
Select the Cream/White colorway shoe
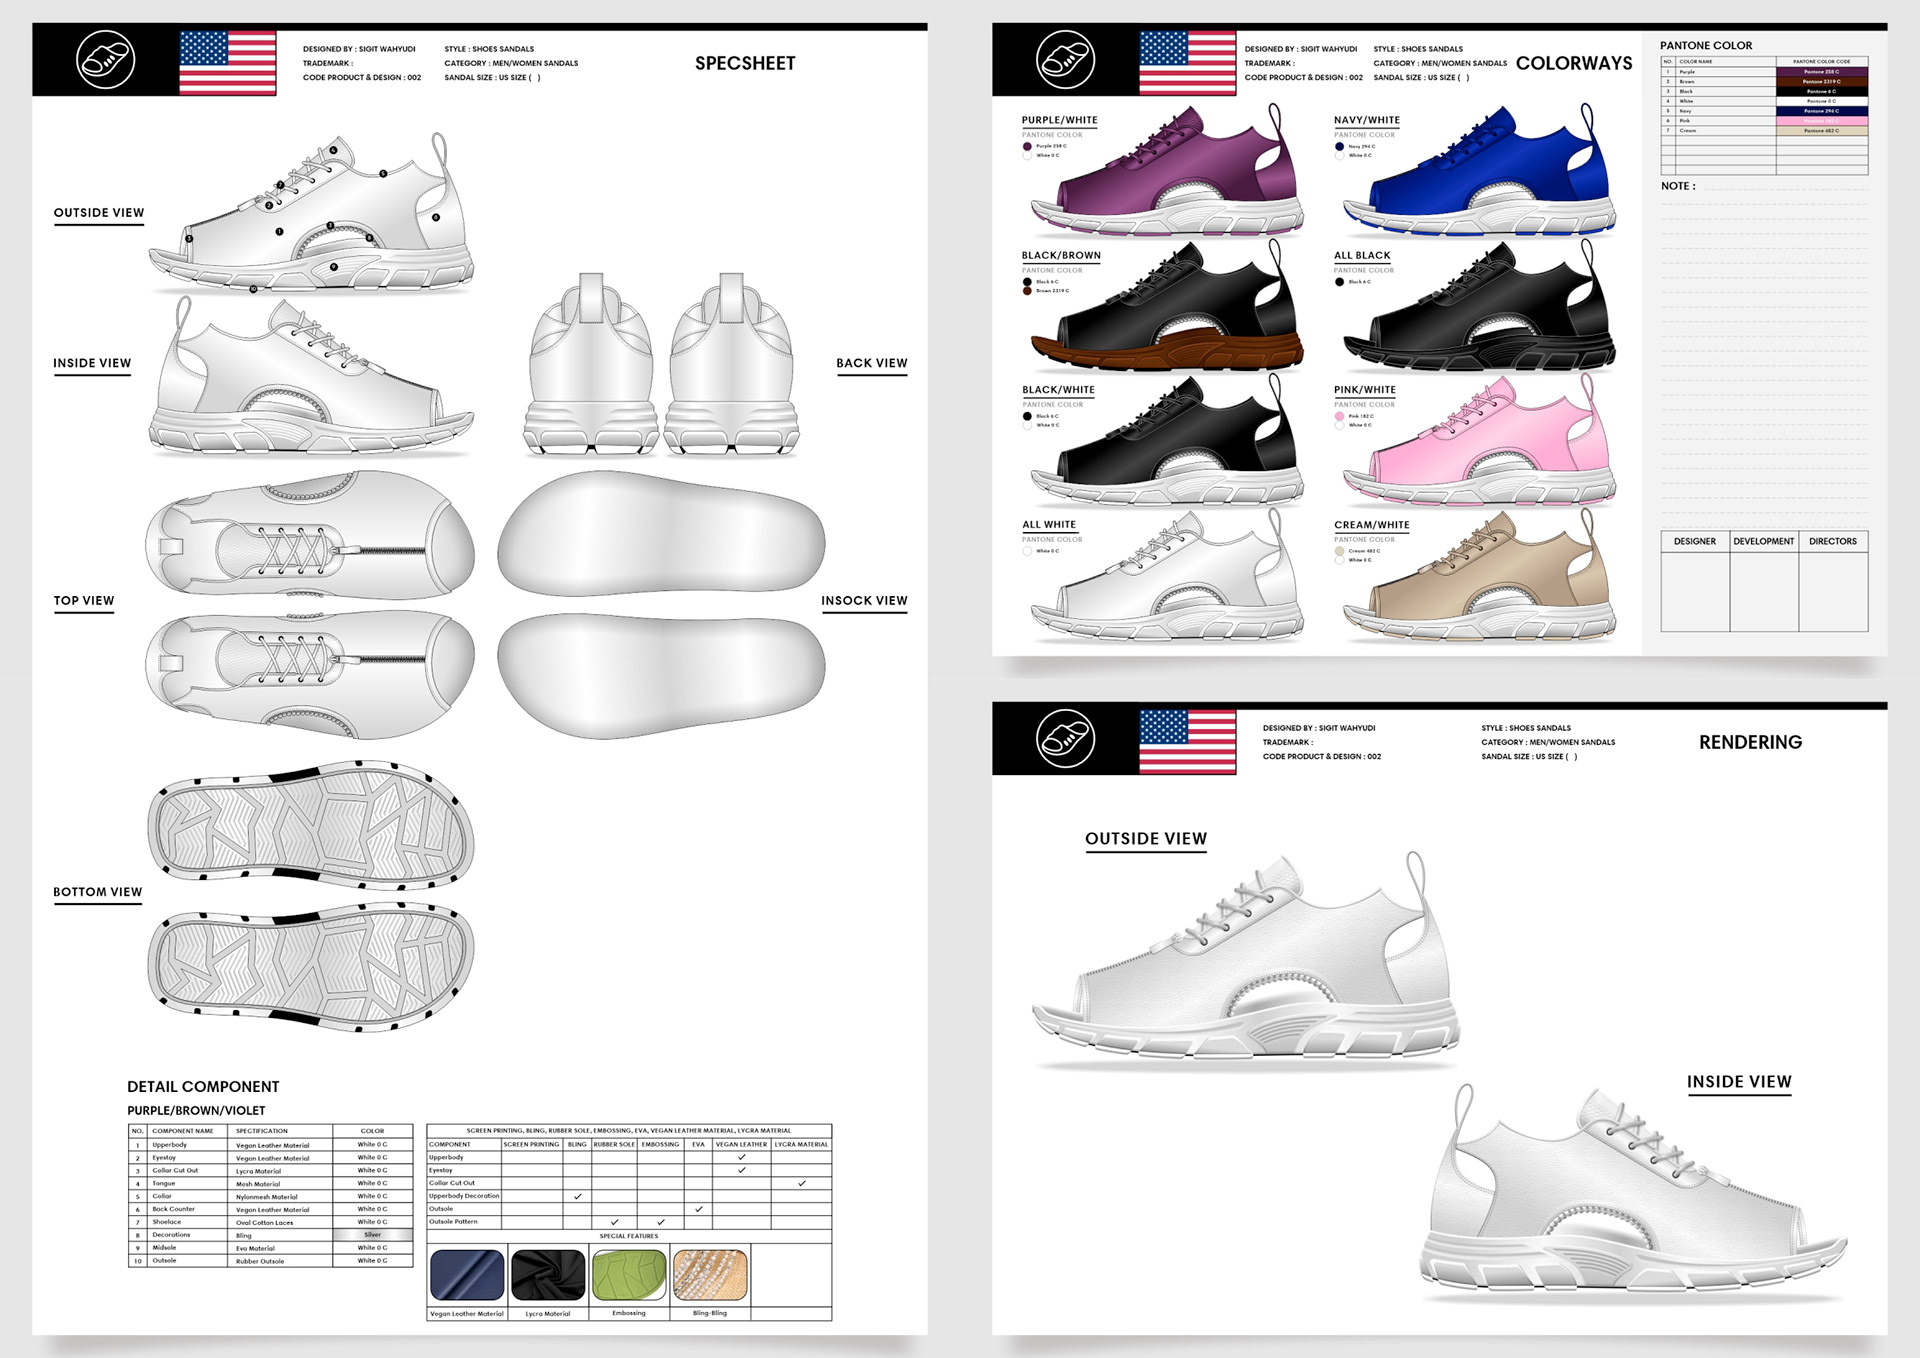(x=1478, y=575)
